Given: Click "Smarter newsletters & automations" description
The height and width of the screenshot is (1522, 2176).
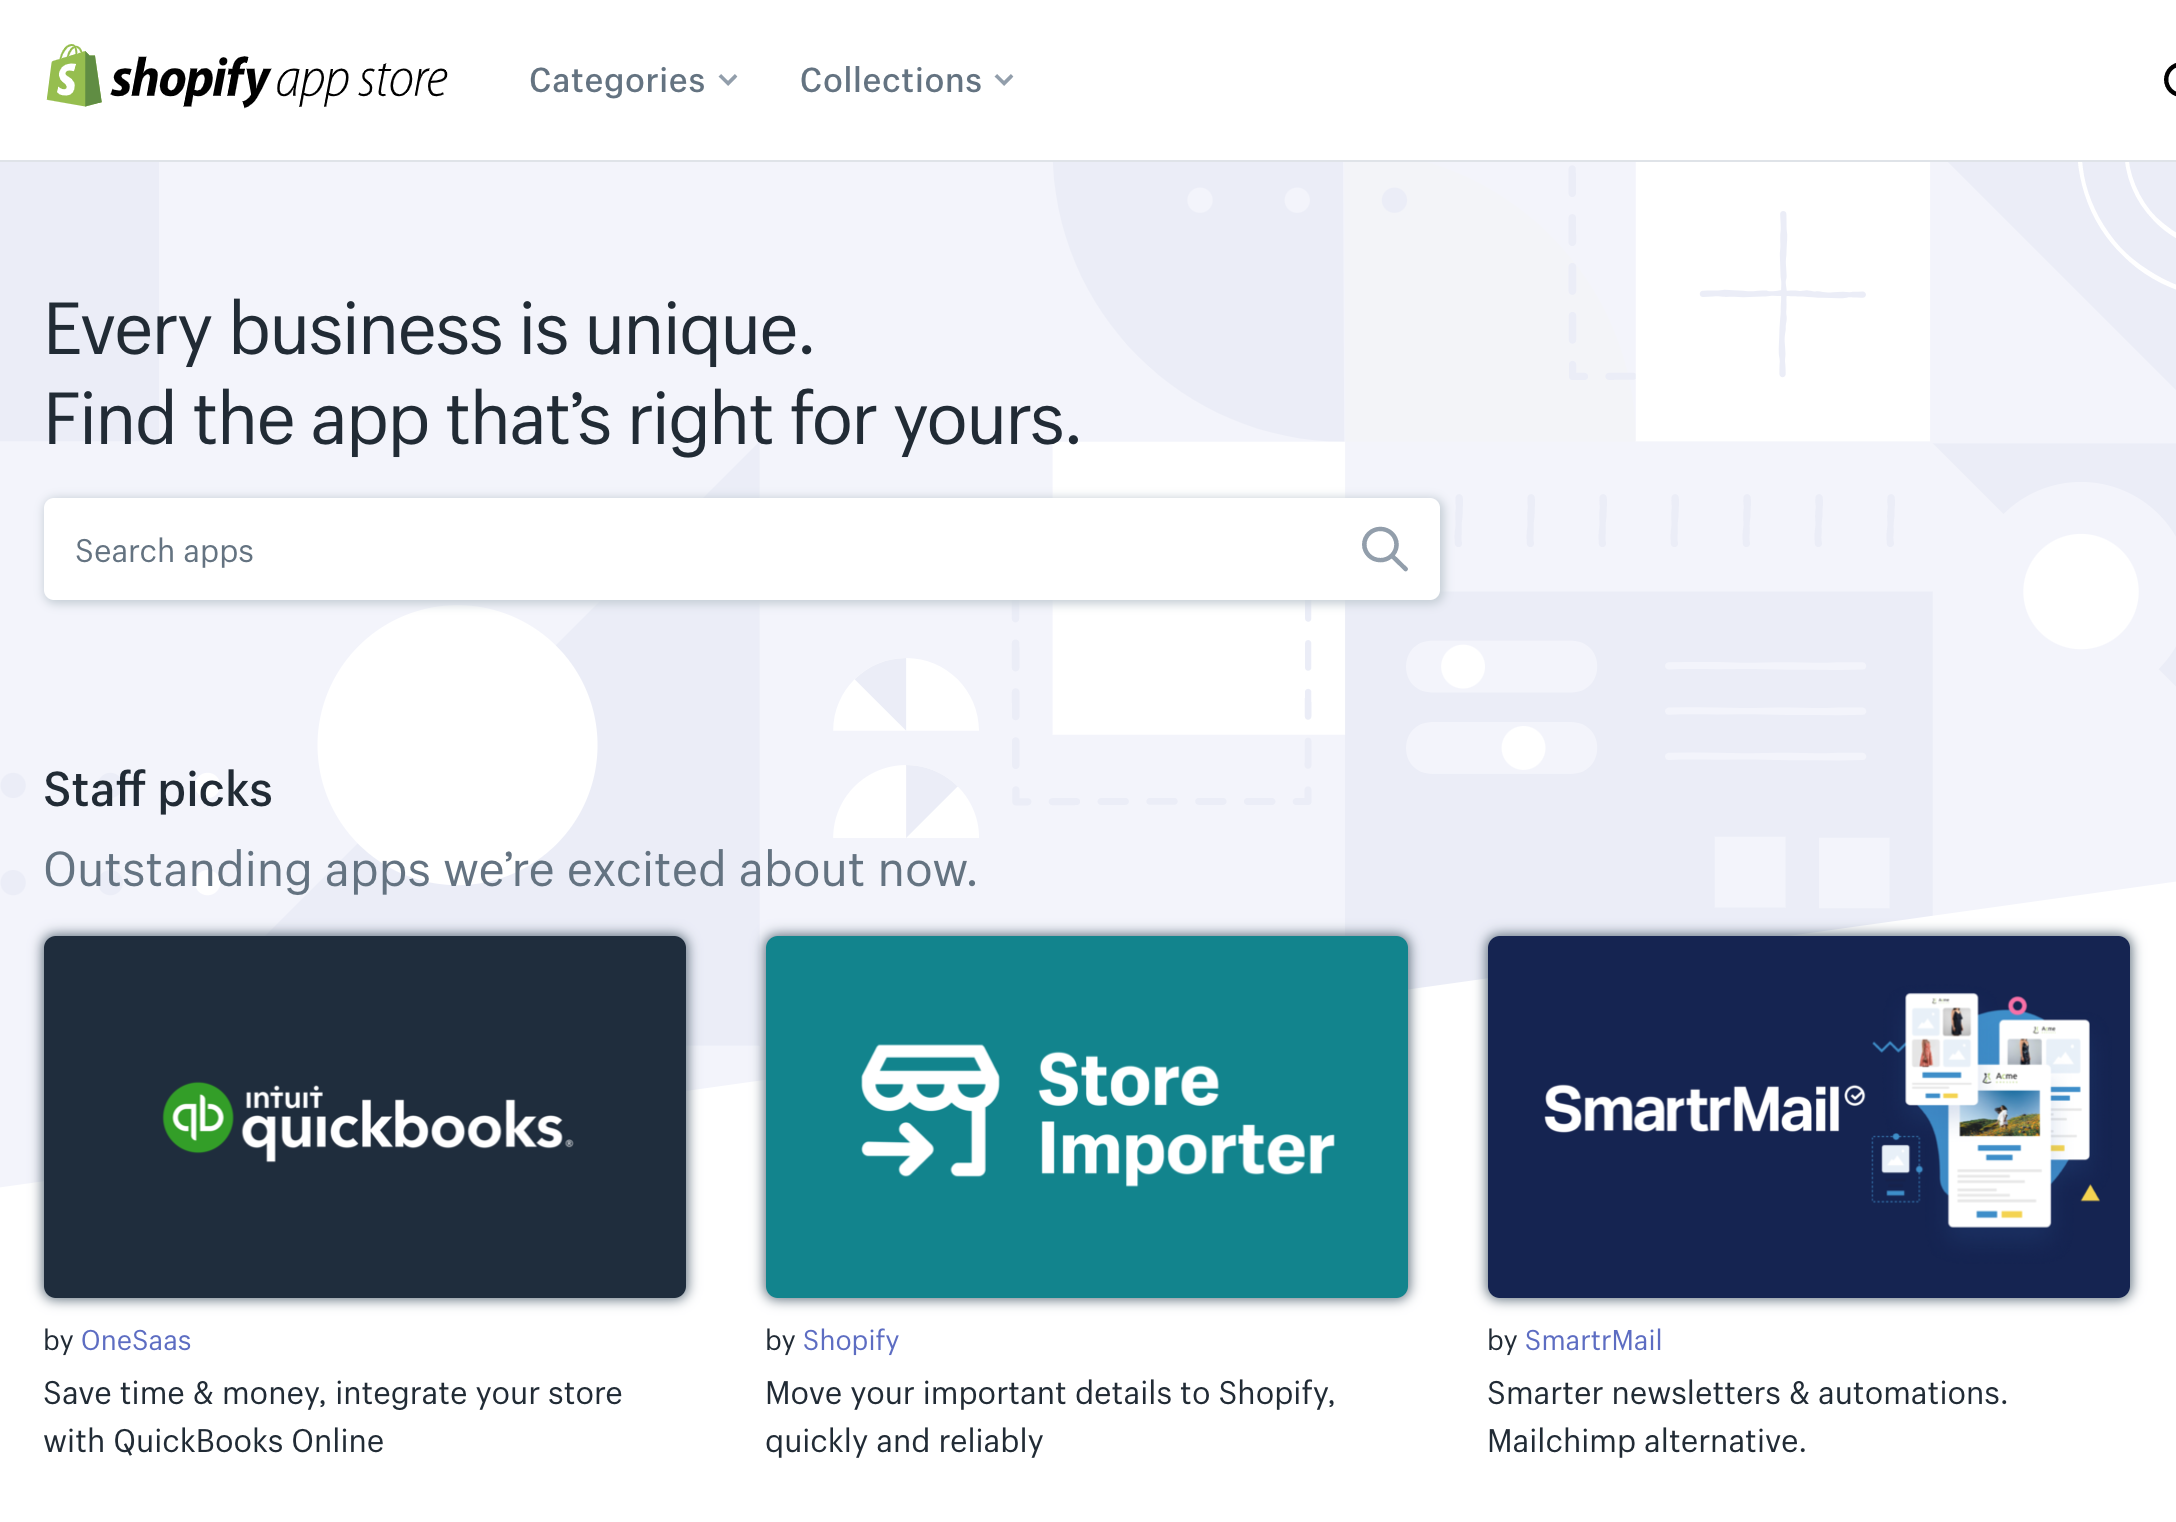Looking at the screenshot, I should tap(1748, 1417).
